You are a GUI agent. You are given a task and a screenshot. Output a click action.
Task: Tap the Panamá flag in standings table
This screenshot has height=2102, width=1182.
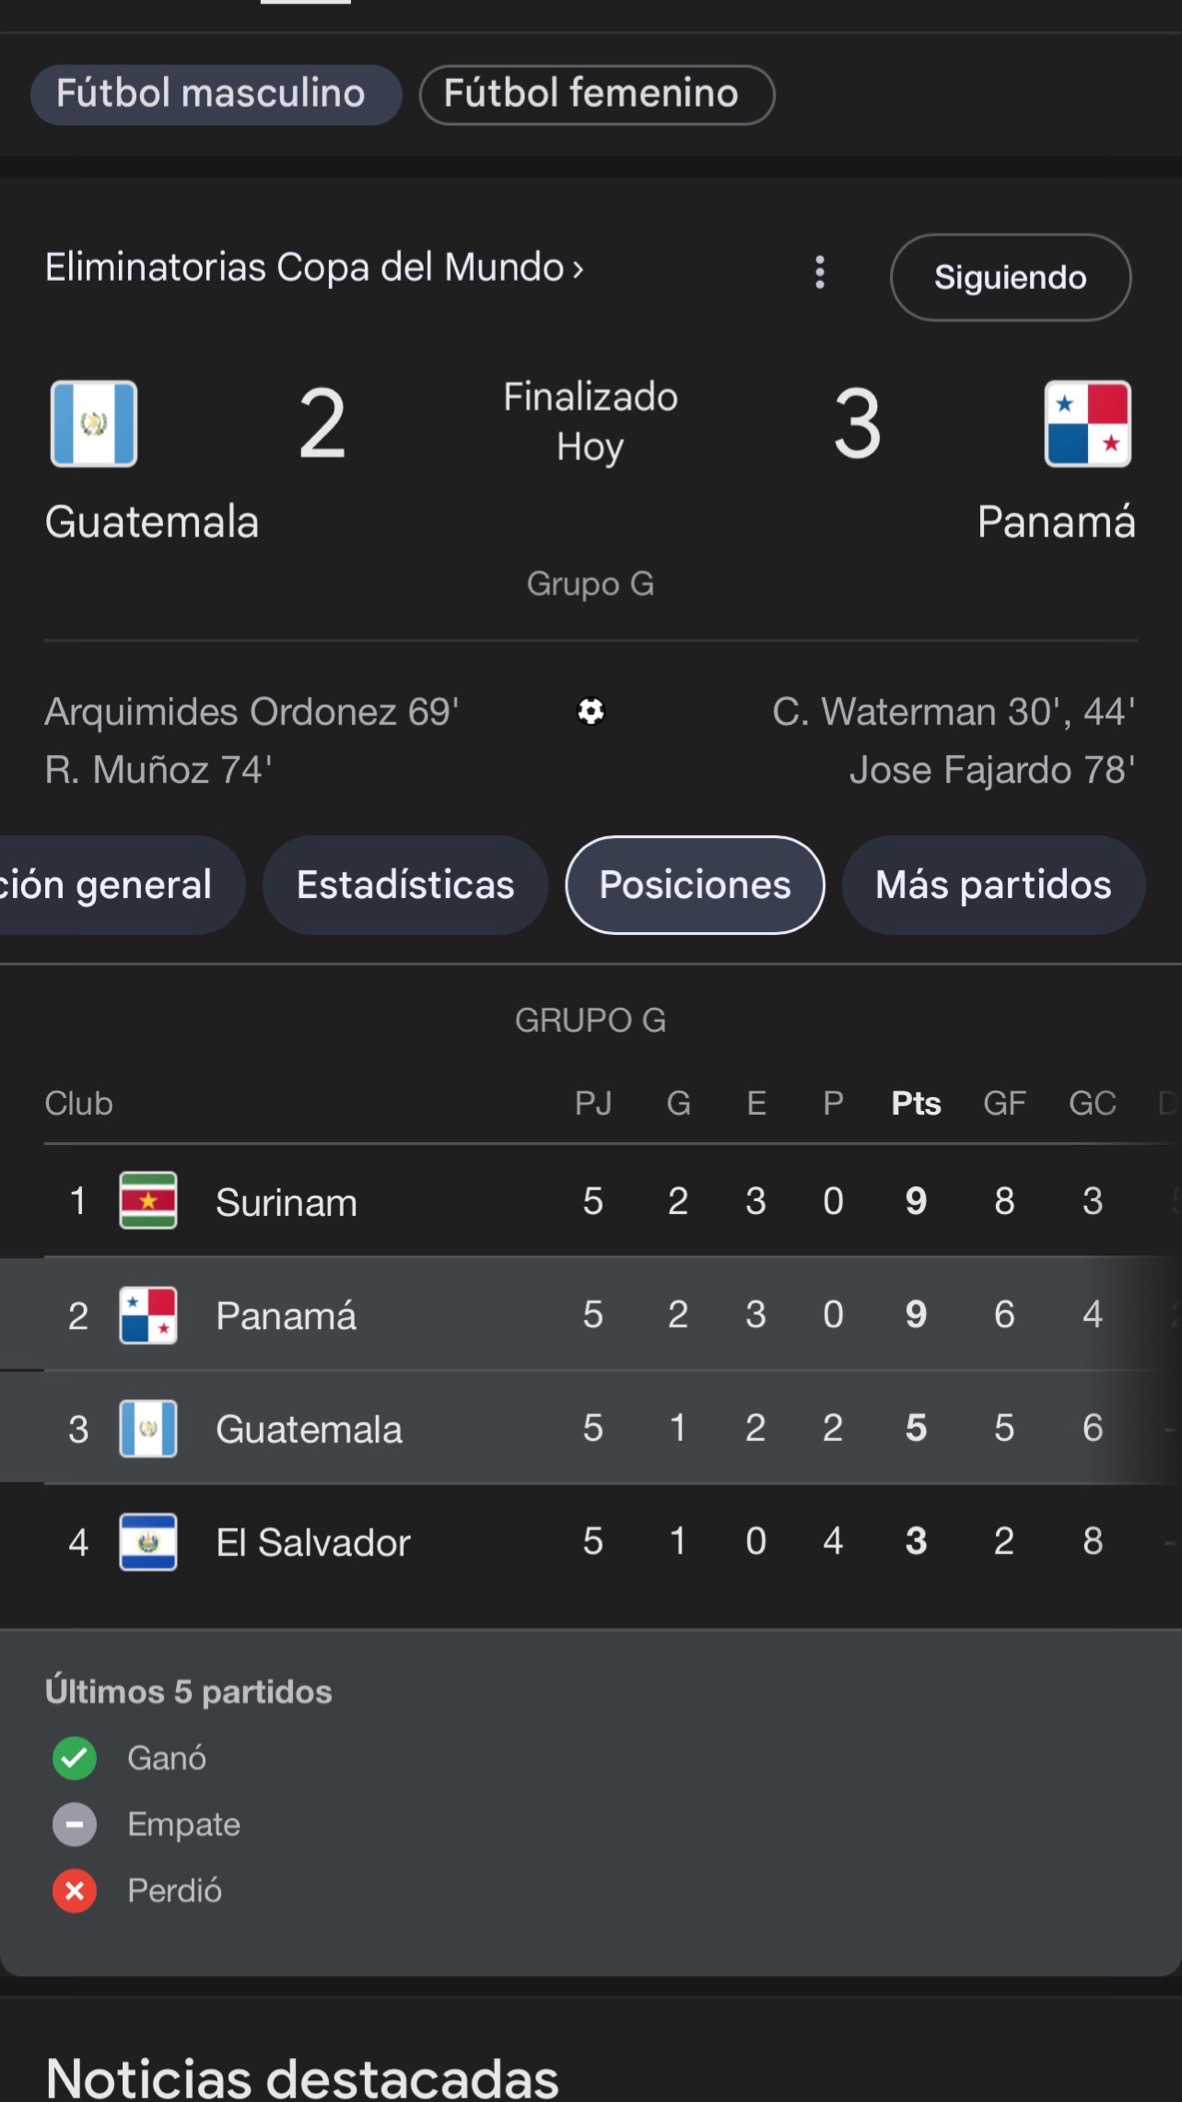tap(148, 1315)
